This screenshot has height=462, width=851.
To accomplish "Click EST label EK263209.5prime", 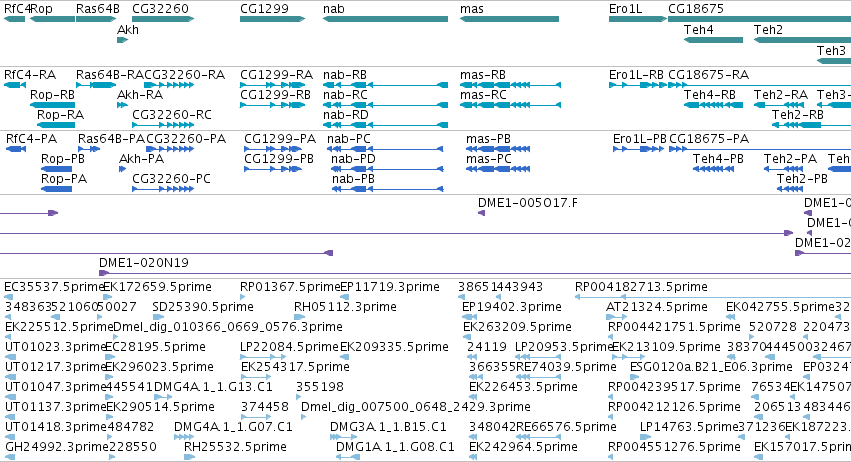I will point(517,327).
